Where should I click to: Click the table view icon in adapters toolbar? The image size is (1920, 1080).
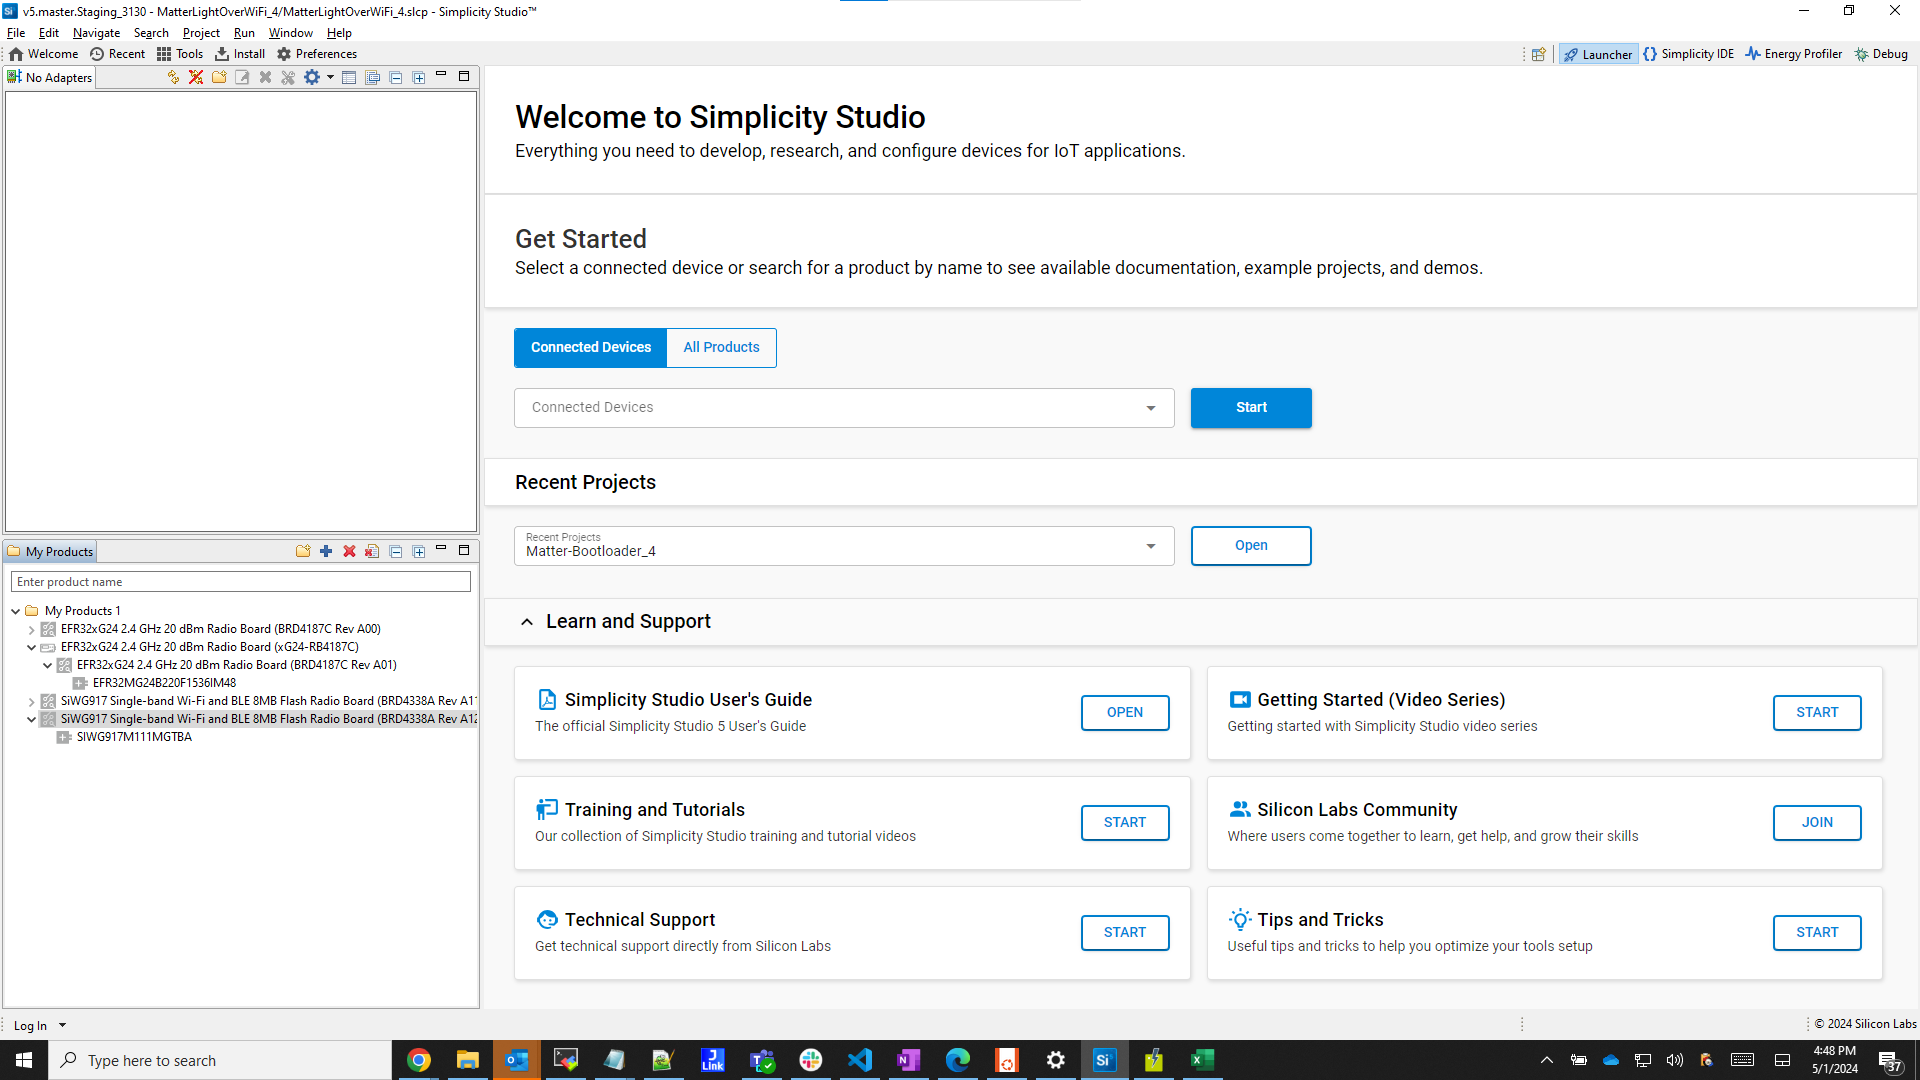(349, 77)
